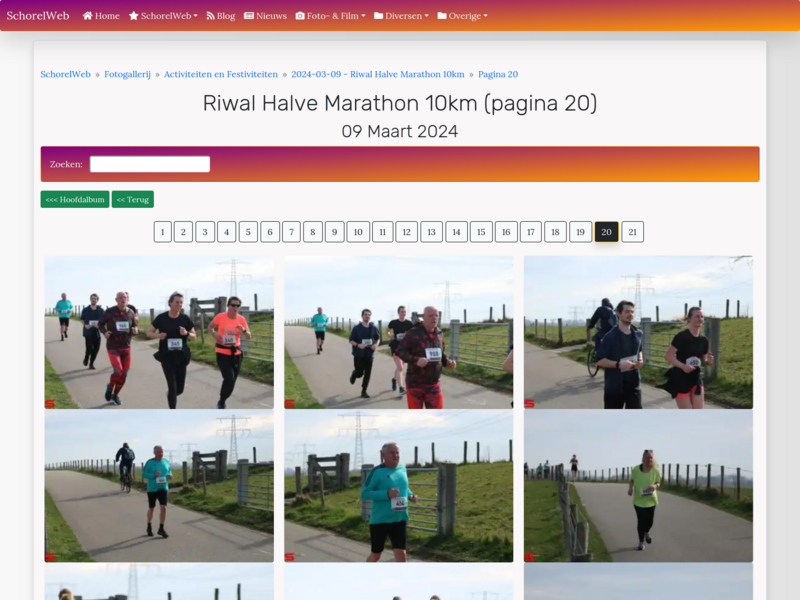The image size is (800, 600).
Task: Expand the SchorelWeb dropdown menu
Action: tap(163, 16)
